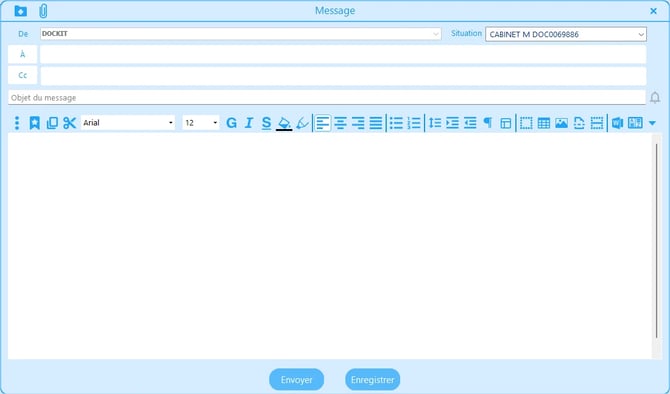Image resolution: width=670 pixels, height=394 pixels.
Task: Click the À recipients button
Action: 23,54
